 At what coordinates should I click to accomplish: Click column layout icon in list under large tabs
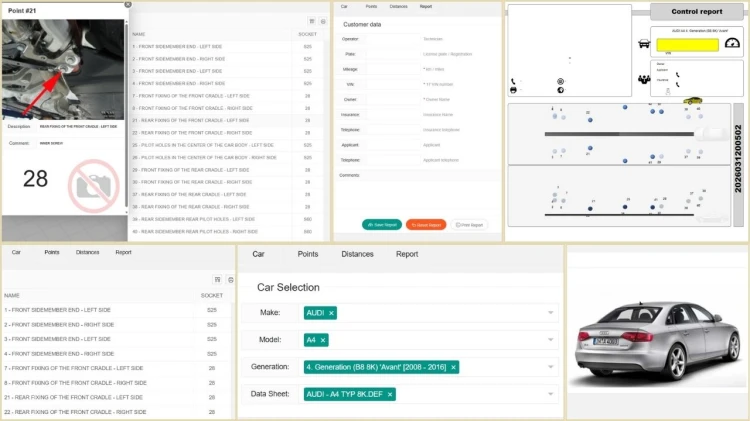(x=217, y=279)
